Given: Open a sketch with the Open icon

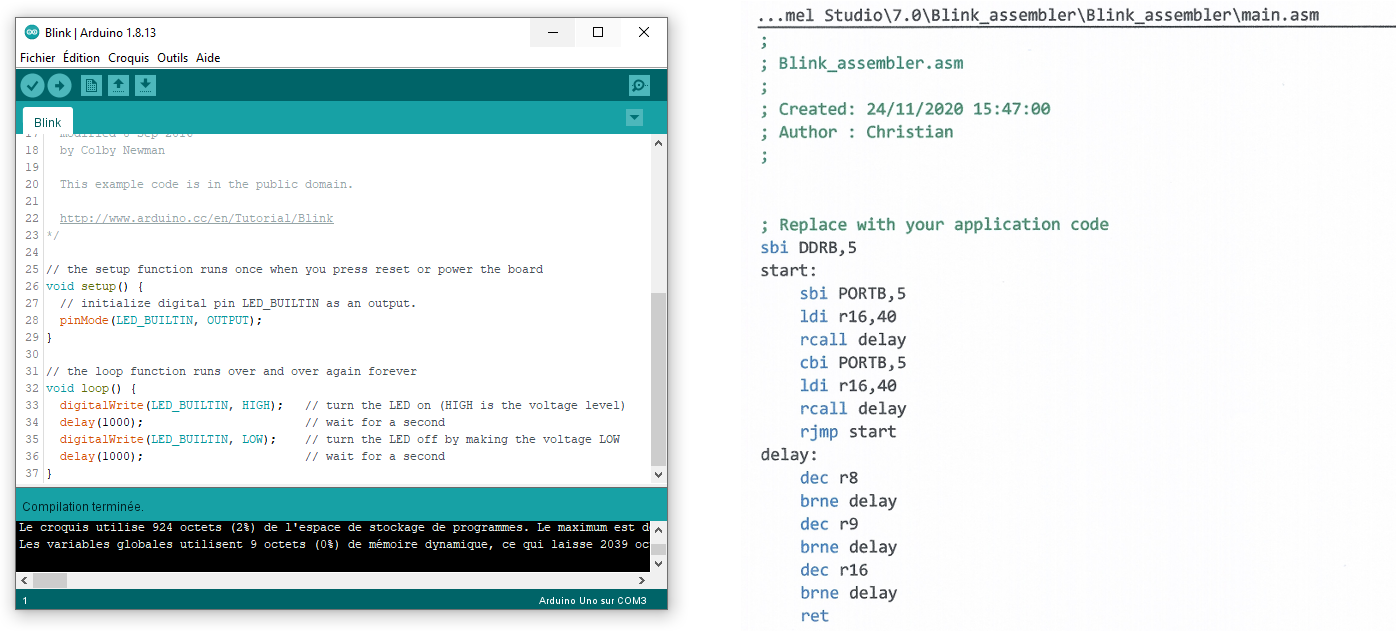Looking at the screenshot, I should click(118, 86).
